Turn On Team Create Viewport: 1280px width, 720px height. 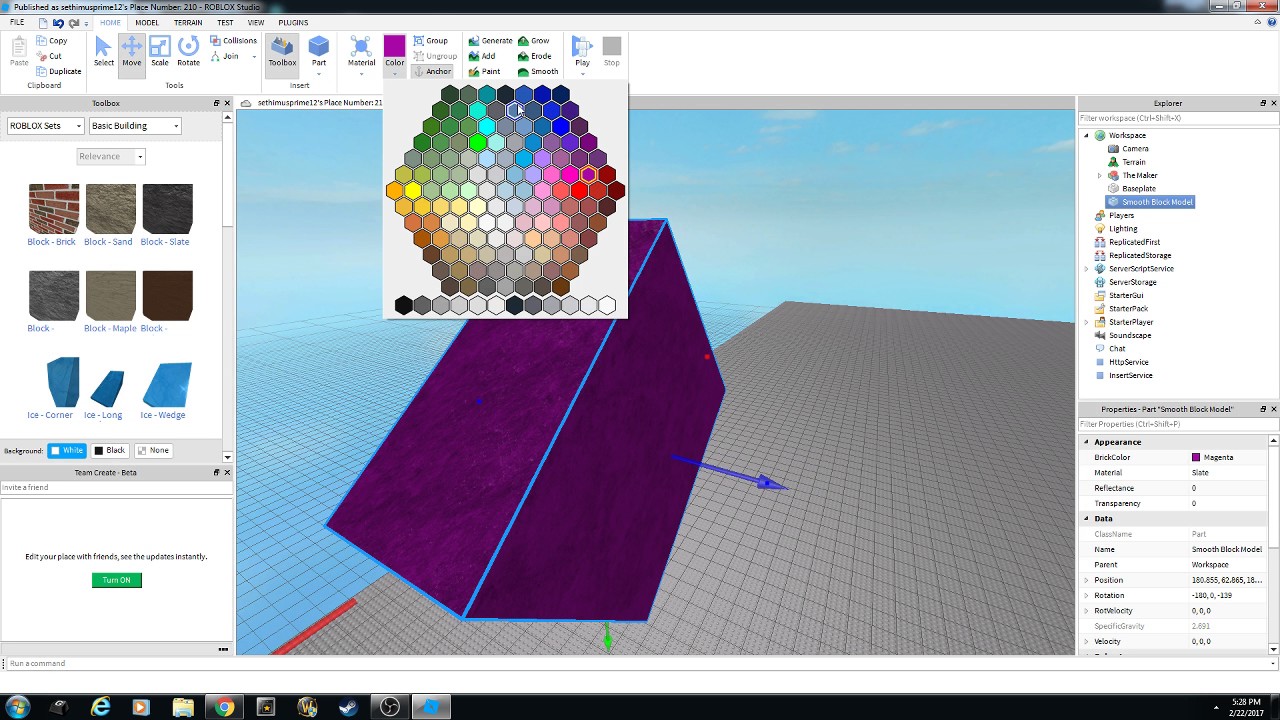(x=116, y=580)
